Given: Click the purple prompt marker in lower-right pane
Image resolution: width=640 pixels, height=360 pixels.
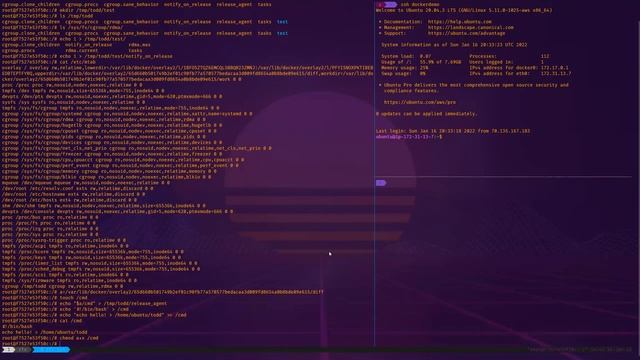Looking at the screenshot, I should (x=381, y=183).
